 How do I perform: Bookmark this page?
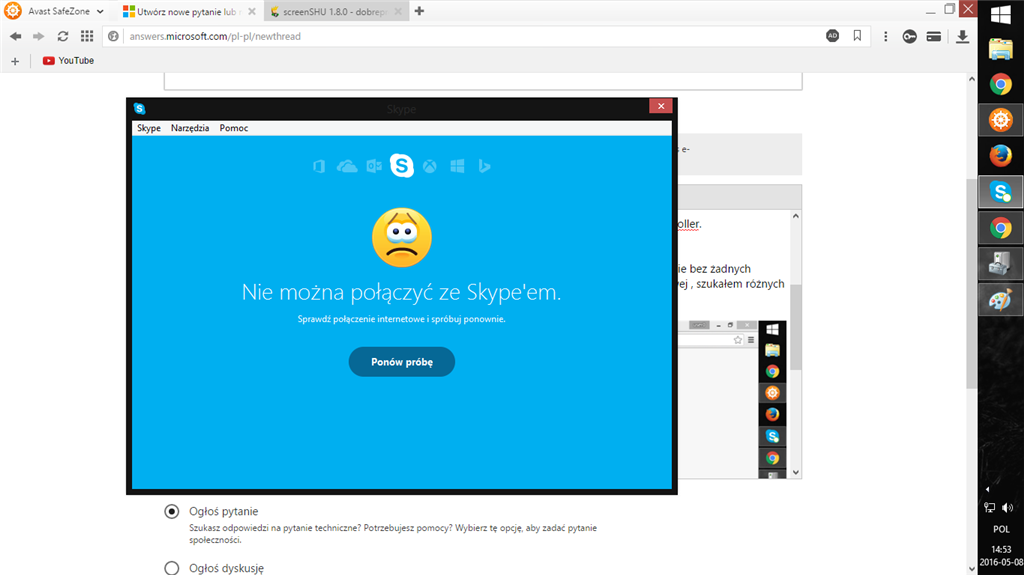click(857, 36)
